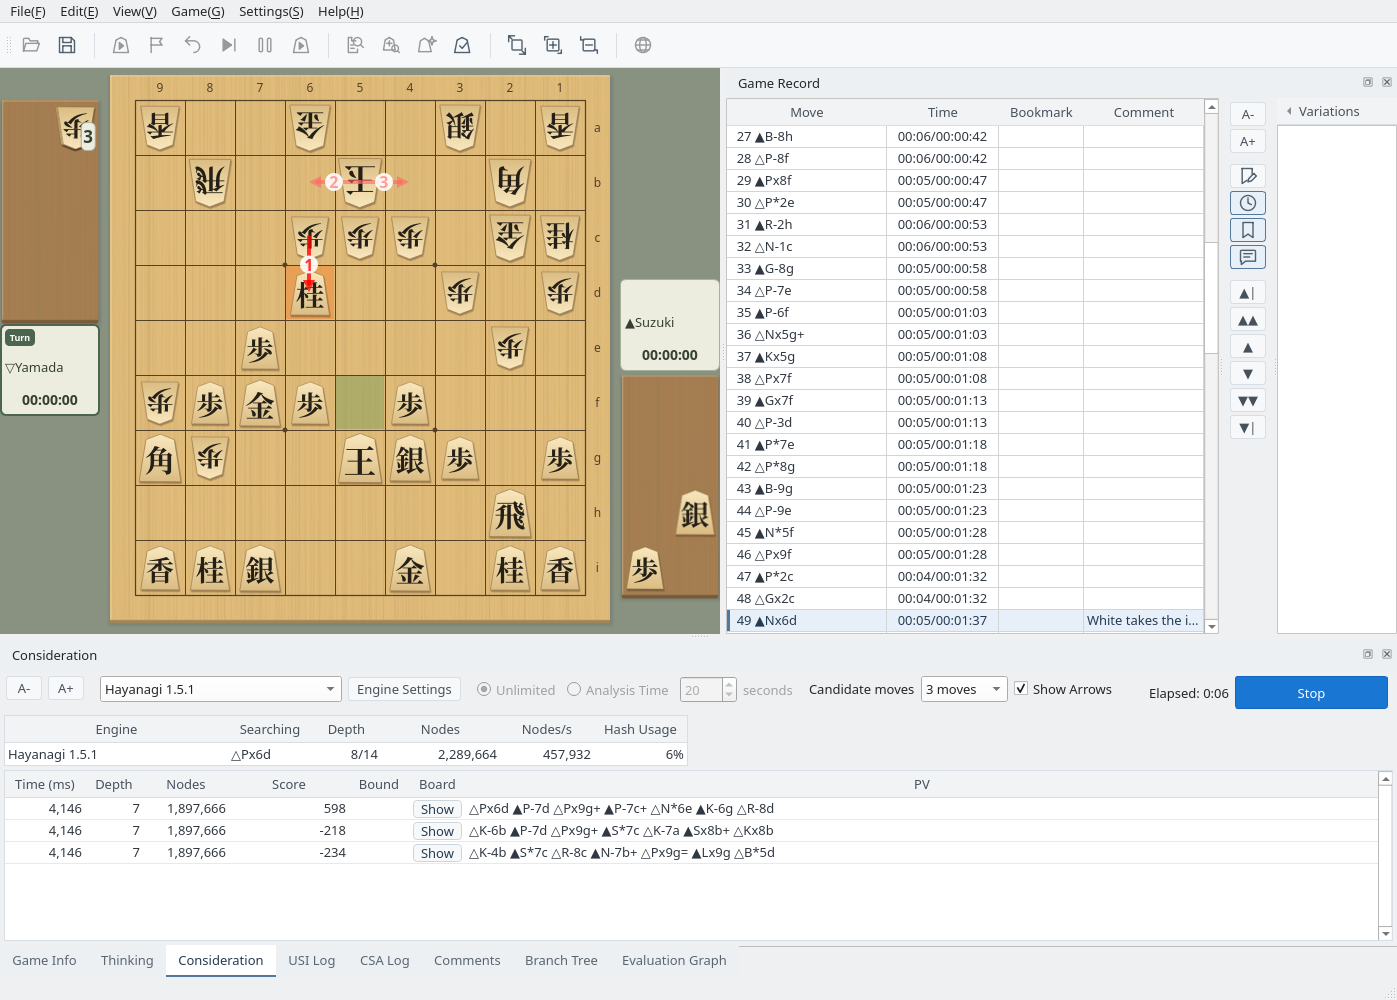Open Engine Settings button
Image resolution: width=1397 pixels, height=1000 pixels.
[404, 689]
